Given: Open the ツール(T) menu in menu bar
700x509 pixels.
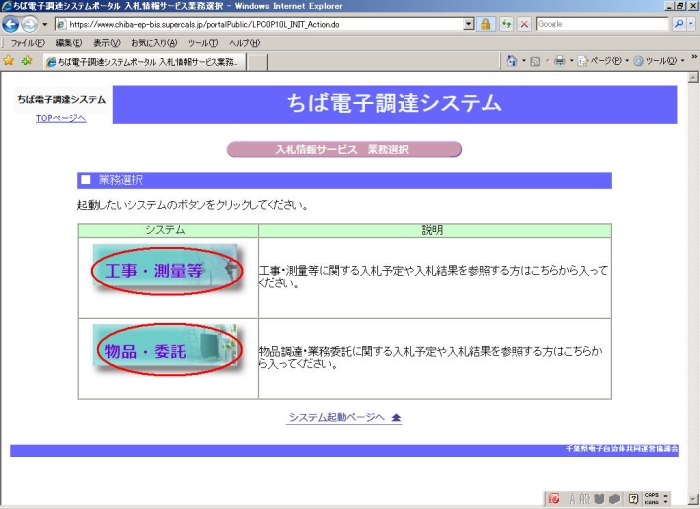Looking at the screenshot, I should point(203,43).
